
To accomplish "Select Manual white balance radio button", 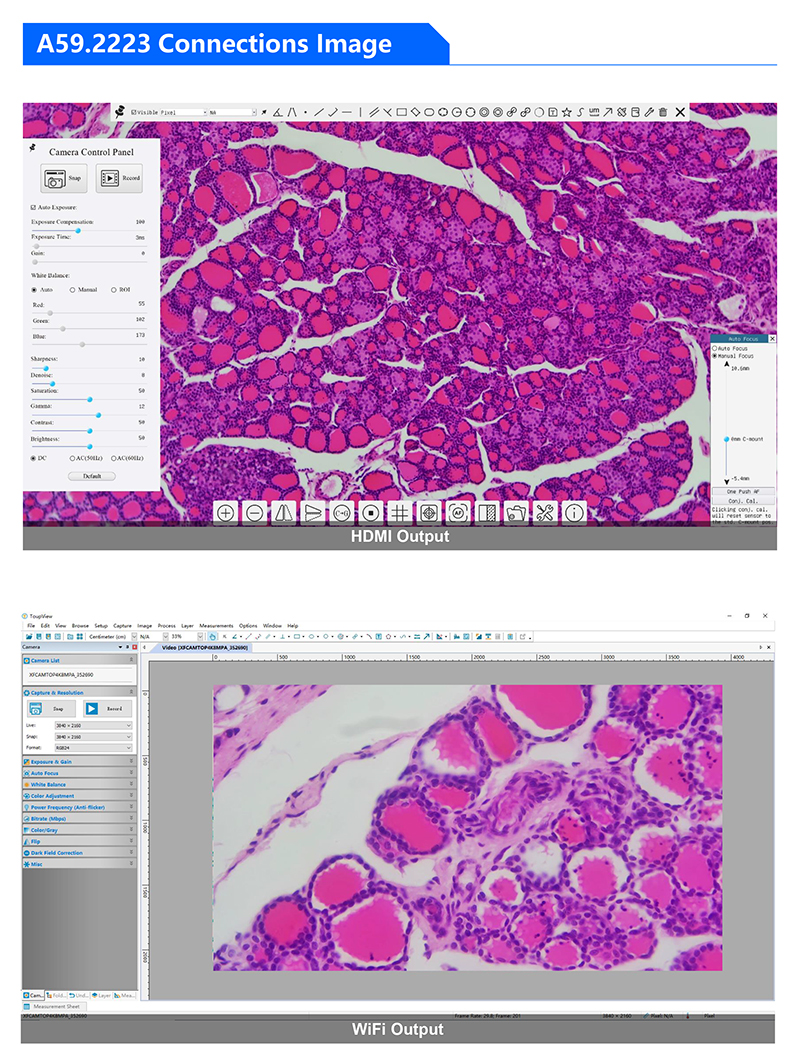I will [x=72, y=289].
